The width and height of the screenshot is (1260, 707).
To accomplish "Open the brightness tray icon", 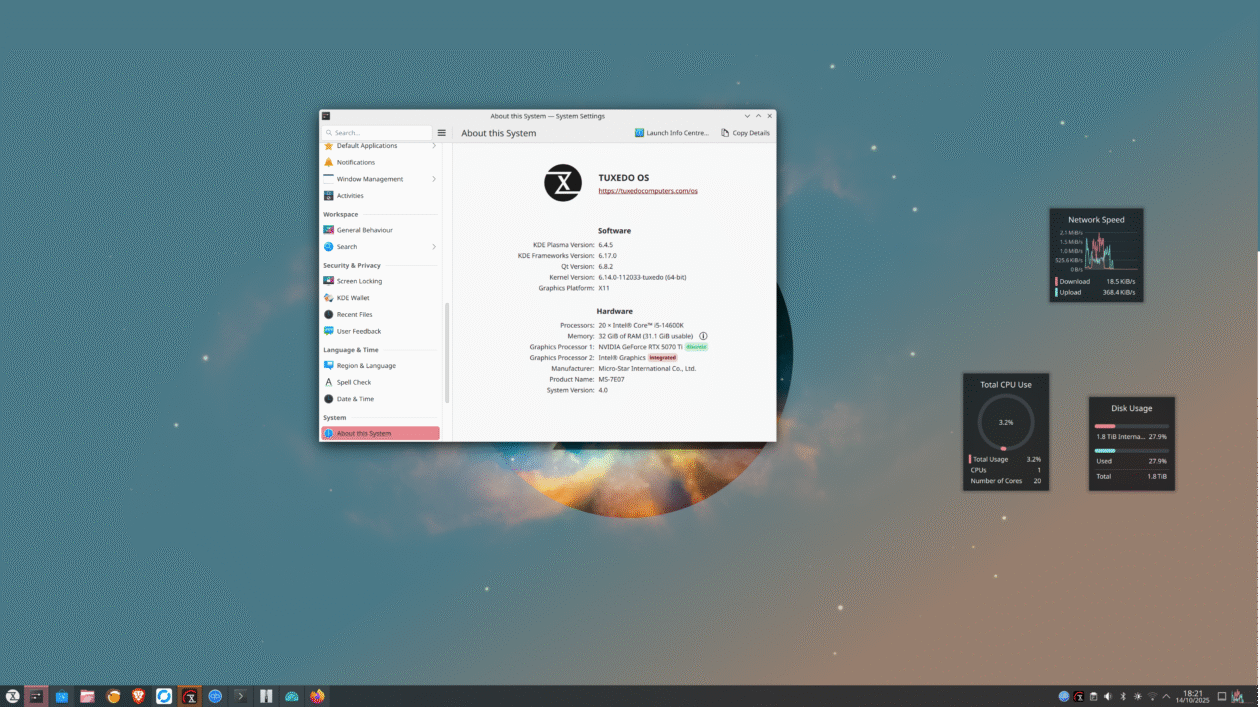I will click(x=1137, y=696).
